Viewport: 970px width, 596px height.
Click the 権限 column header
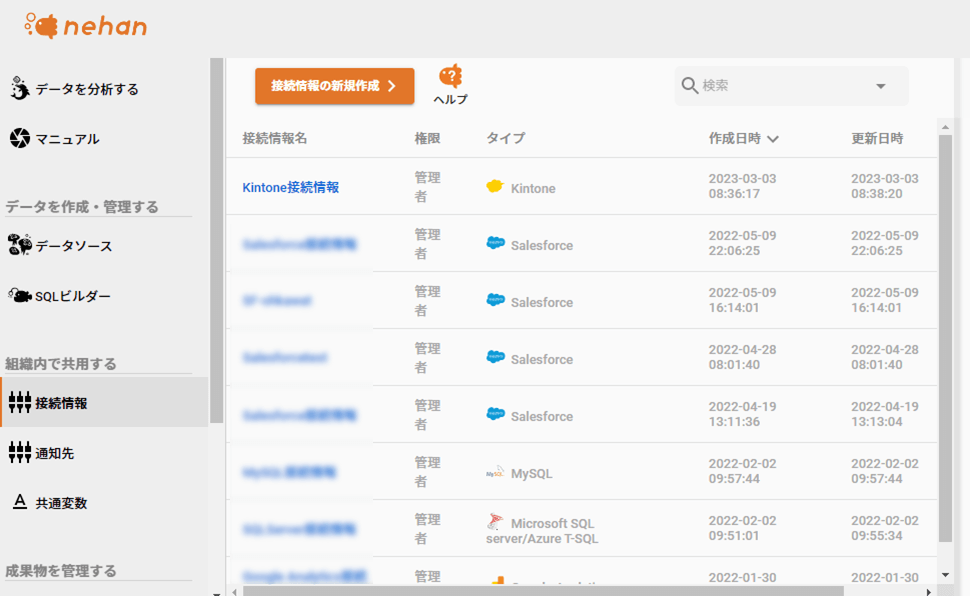point(427,139)
